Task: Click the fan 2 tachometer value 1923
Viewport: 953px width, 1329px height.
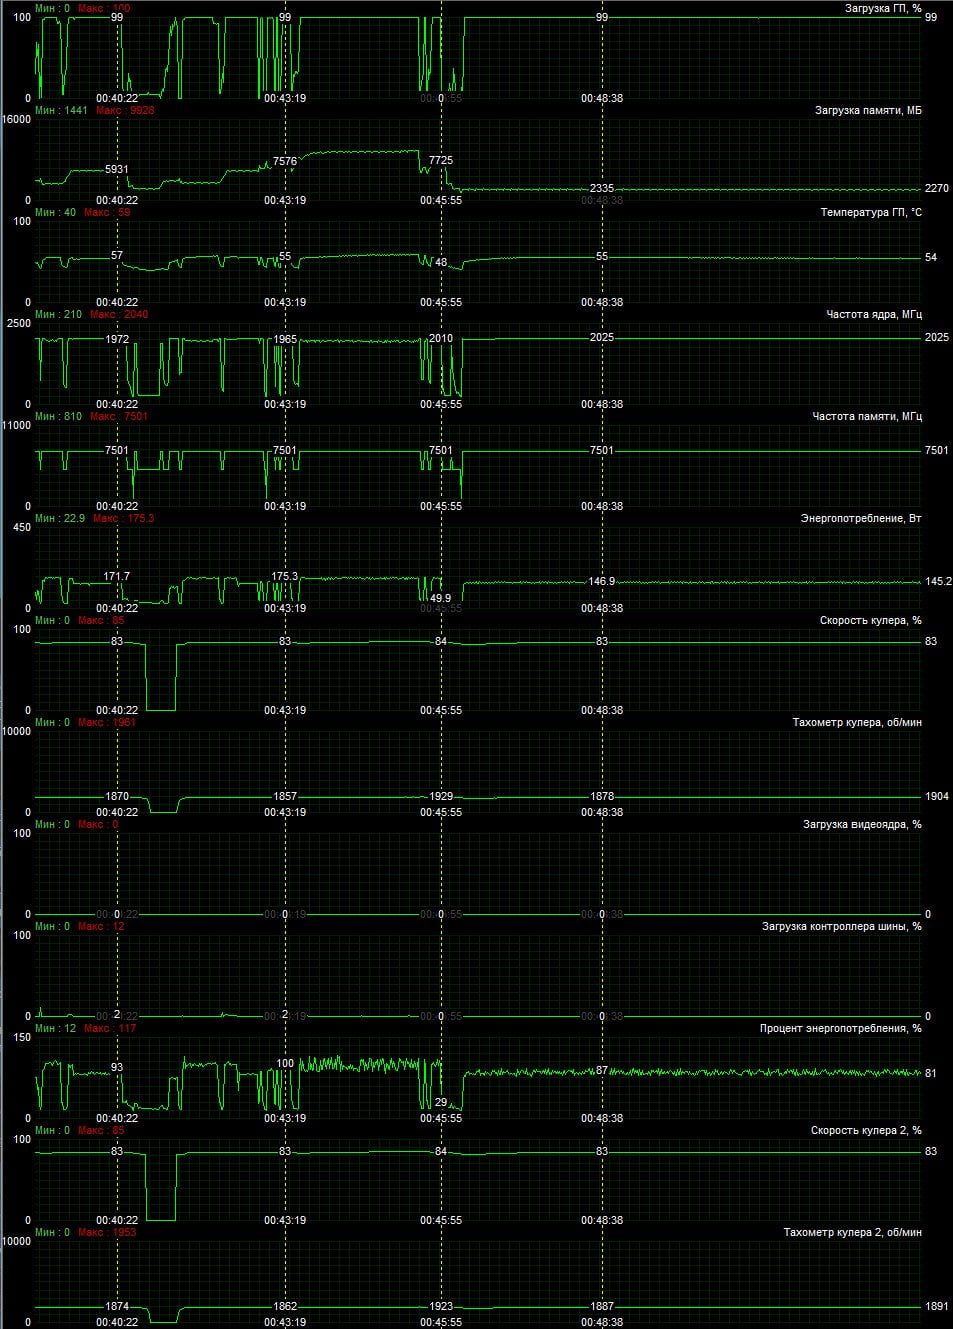Action: tap(441, 1306)
